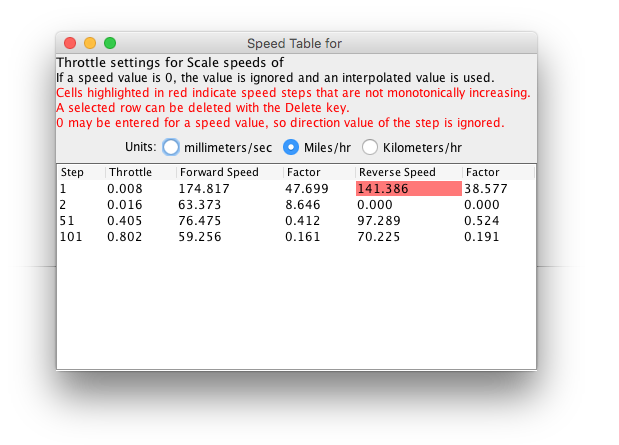Image resolution: width=619 pixels, height=445 pixels.
Task: Select factor cell 0.412
Action: 319,220
